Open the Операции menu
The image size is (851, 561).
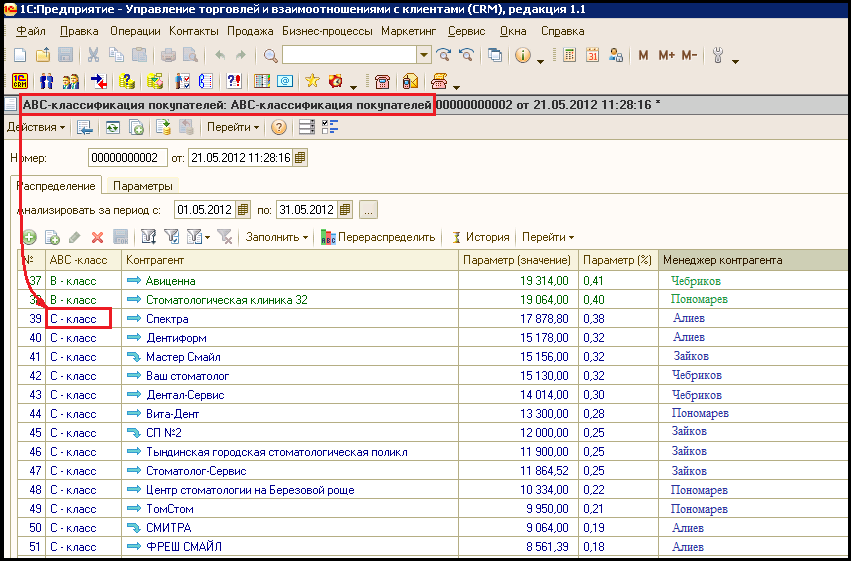[135, 31]
